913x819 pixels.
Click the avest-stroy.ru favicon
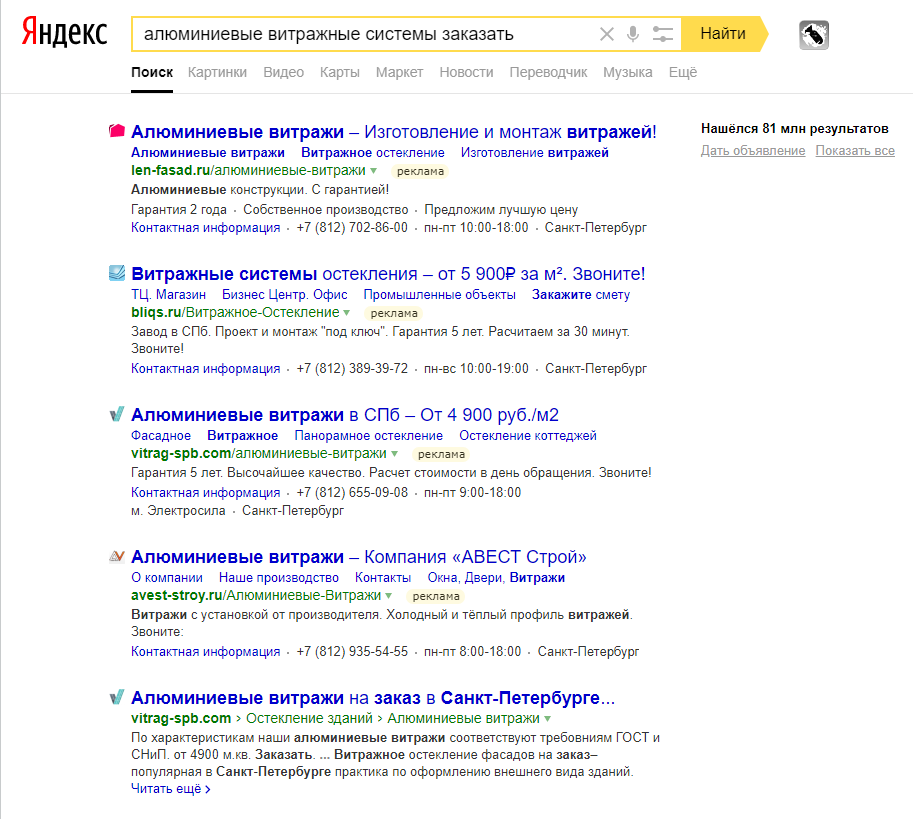point(117,556)
